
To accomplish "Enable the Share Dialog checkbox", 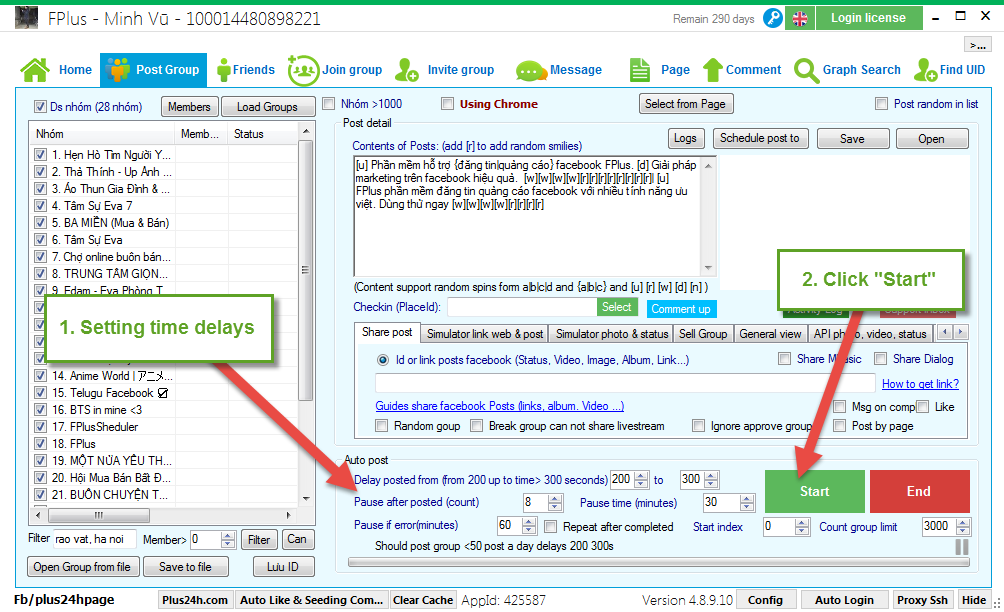I will tap(880, 358).
